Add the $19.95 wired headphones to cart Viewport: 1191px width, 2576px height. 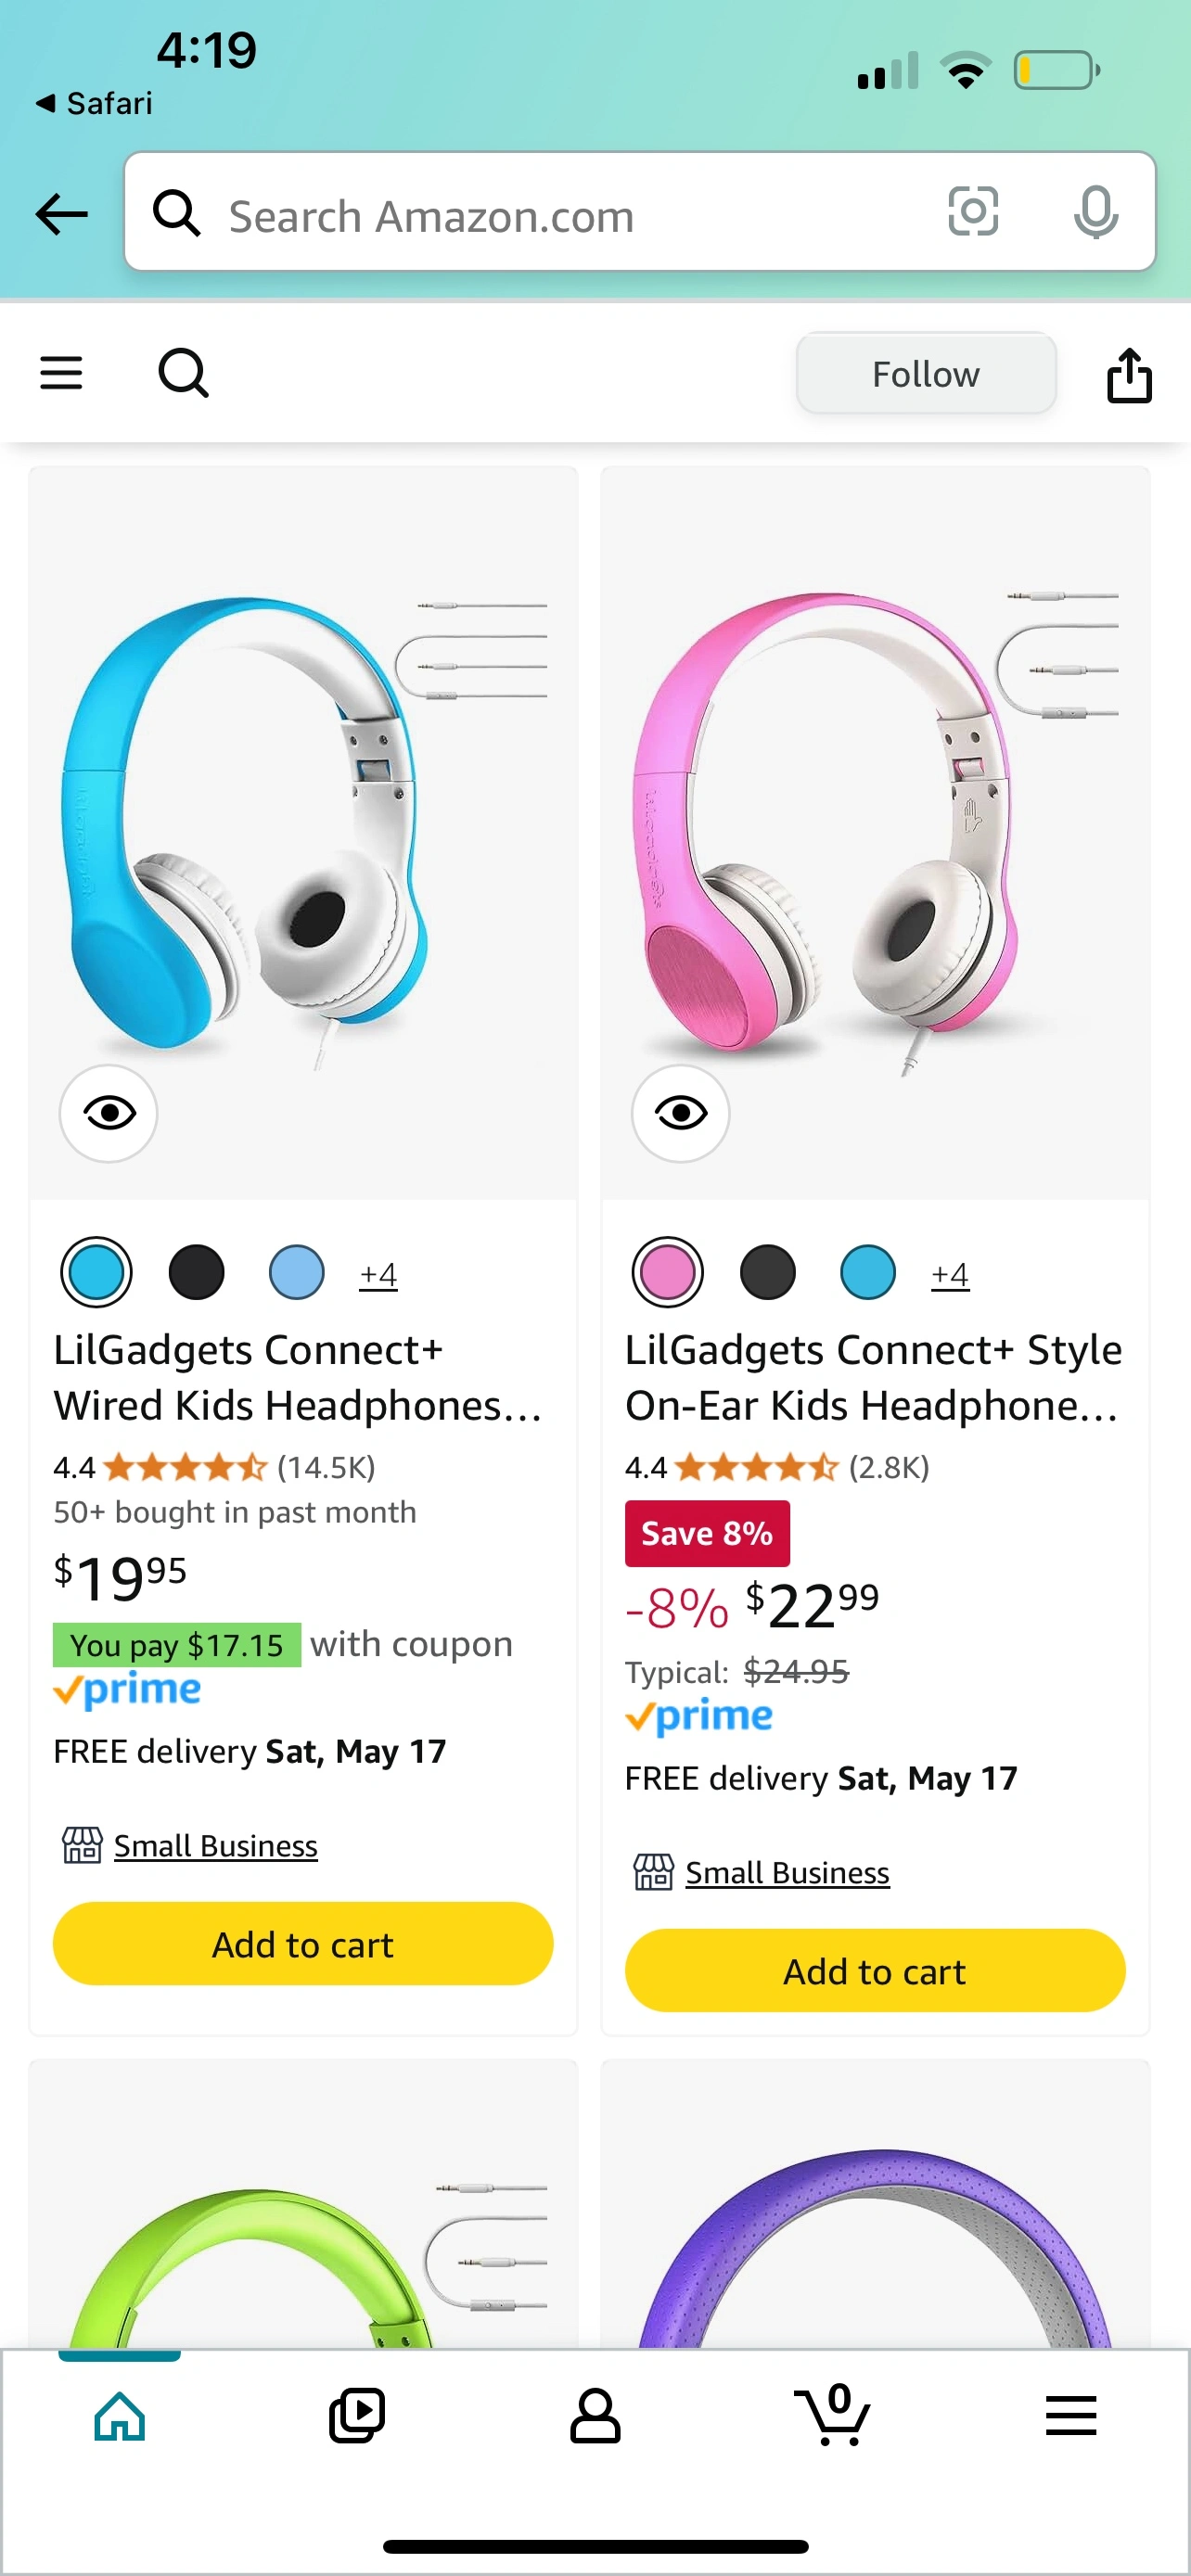click(303, 1943)
